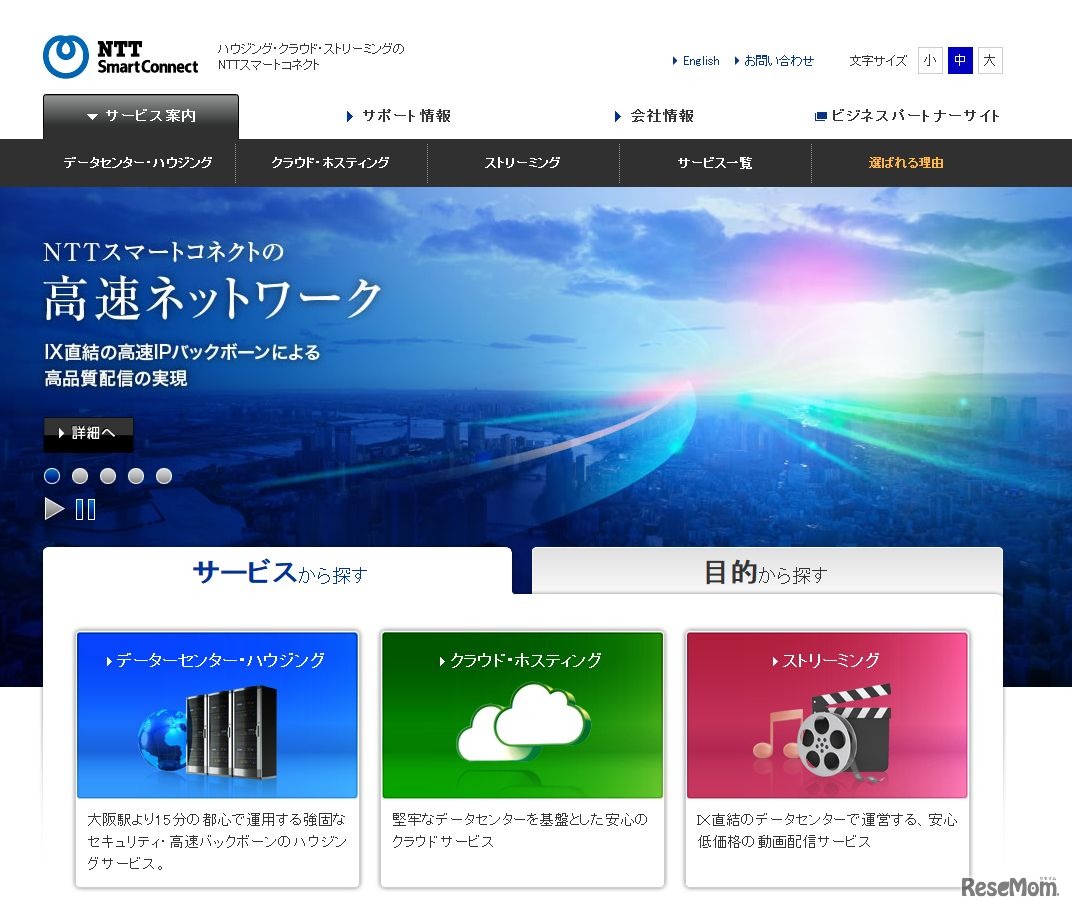The width and height of the screenshot is (1072, 910).
Task: Select the second carousel slide dot
Action: (80, 476)
